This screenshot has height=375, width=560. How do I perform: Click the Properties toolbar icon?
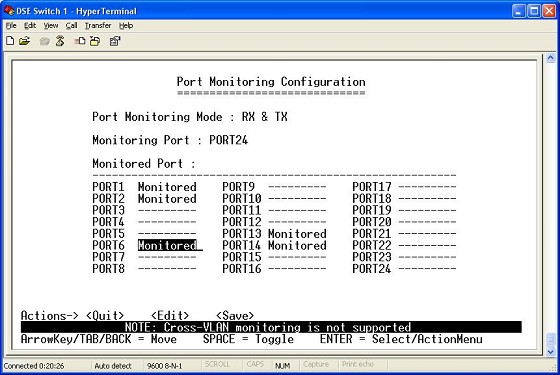(115, 41)
